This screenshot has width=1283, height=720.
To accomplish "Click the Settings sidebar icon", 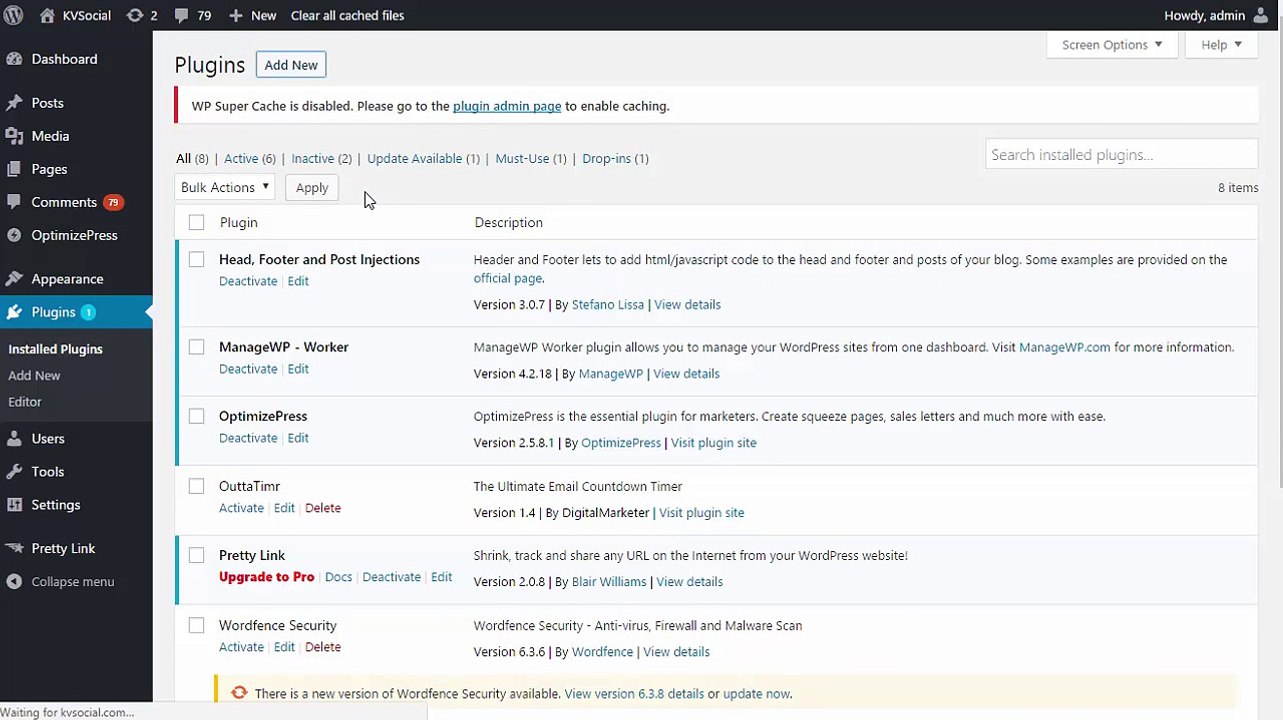I will coord(14,505).
